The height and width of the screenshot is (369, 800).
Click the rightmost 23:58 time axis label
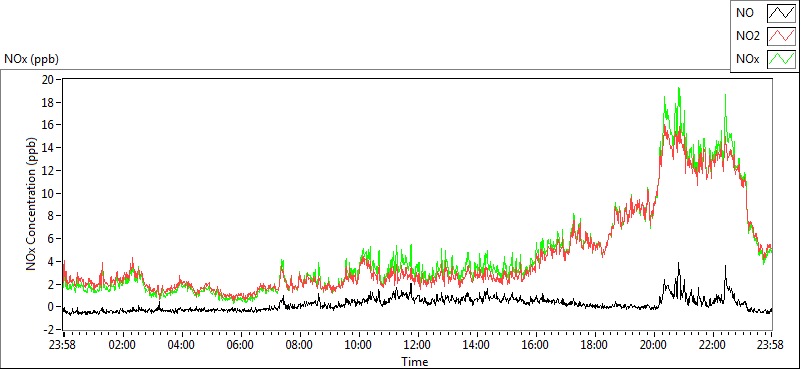(x=771, y=344)
